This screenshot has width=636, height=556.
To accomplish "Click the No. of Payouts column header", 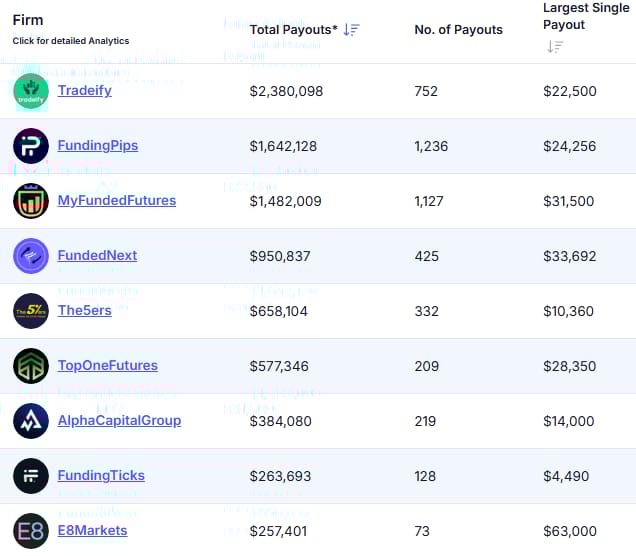I will 458,30.
